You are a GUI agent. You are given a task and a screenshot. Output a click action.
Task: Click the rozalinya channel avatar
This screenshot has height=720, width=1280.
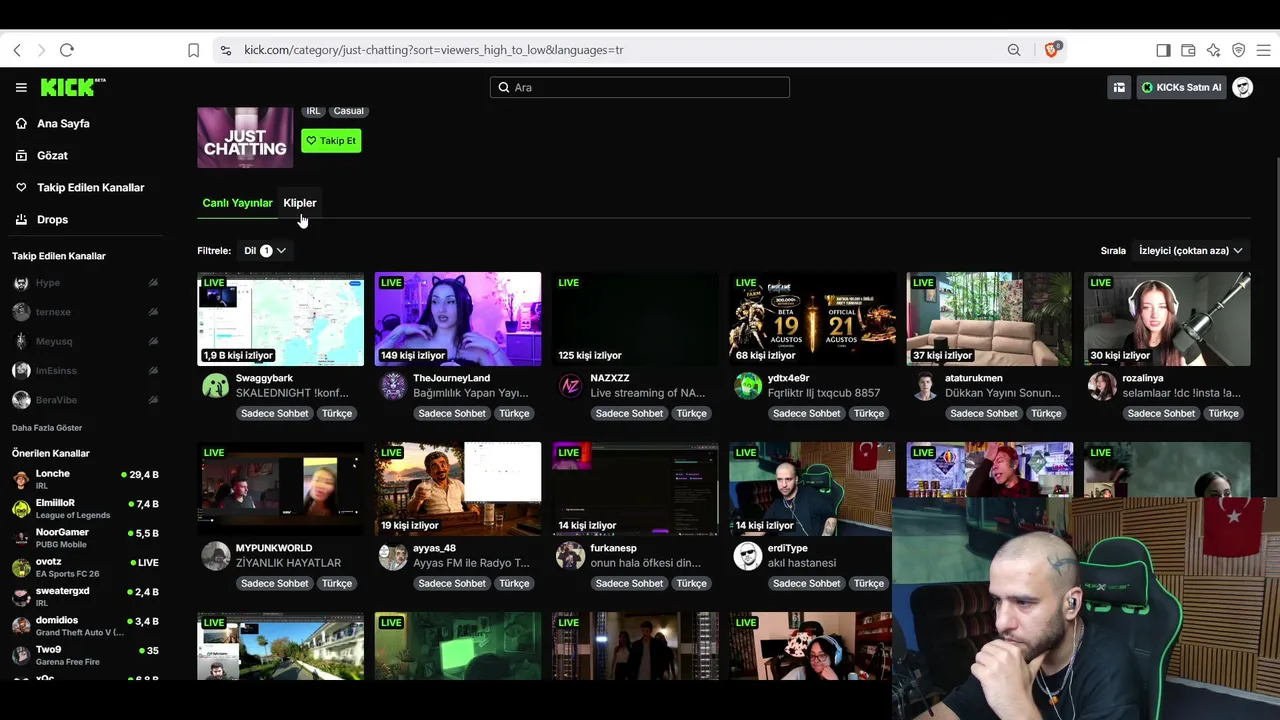point(1102,386)
